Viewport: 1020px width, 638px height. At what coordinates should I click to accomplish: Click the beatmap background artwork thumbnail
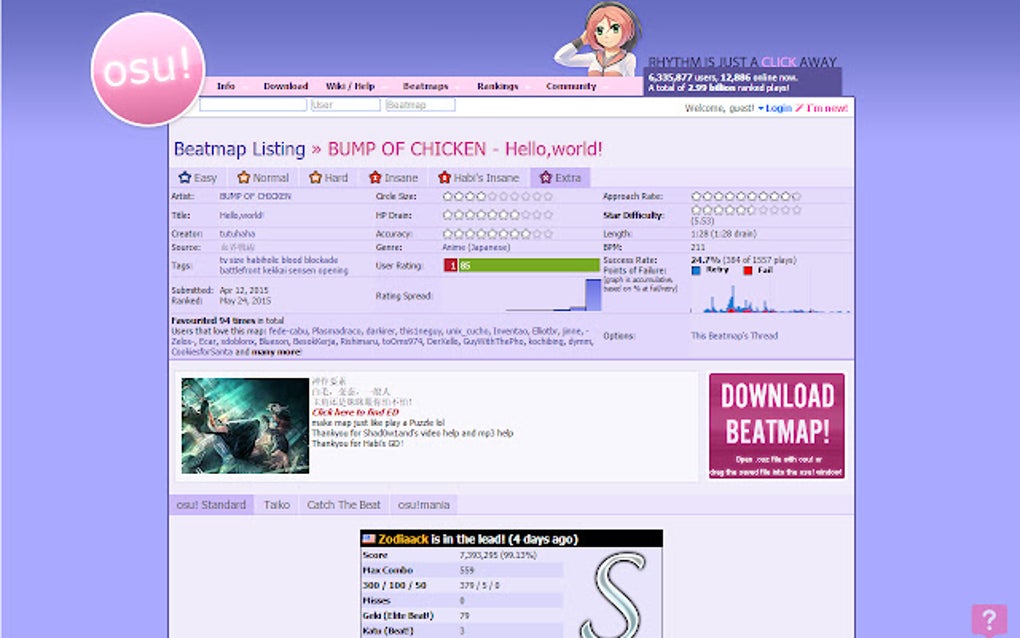[x=245, y=425]
